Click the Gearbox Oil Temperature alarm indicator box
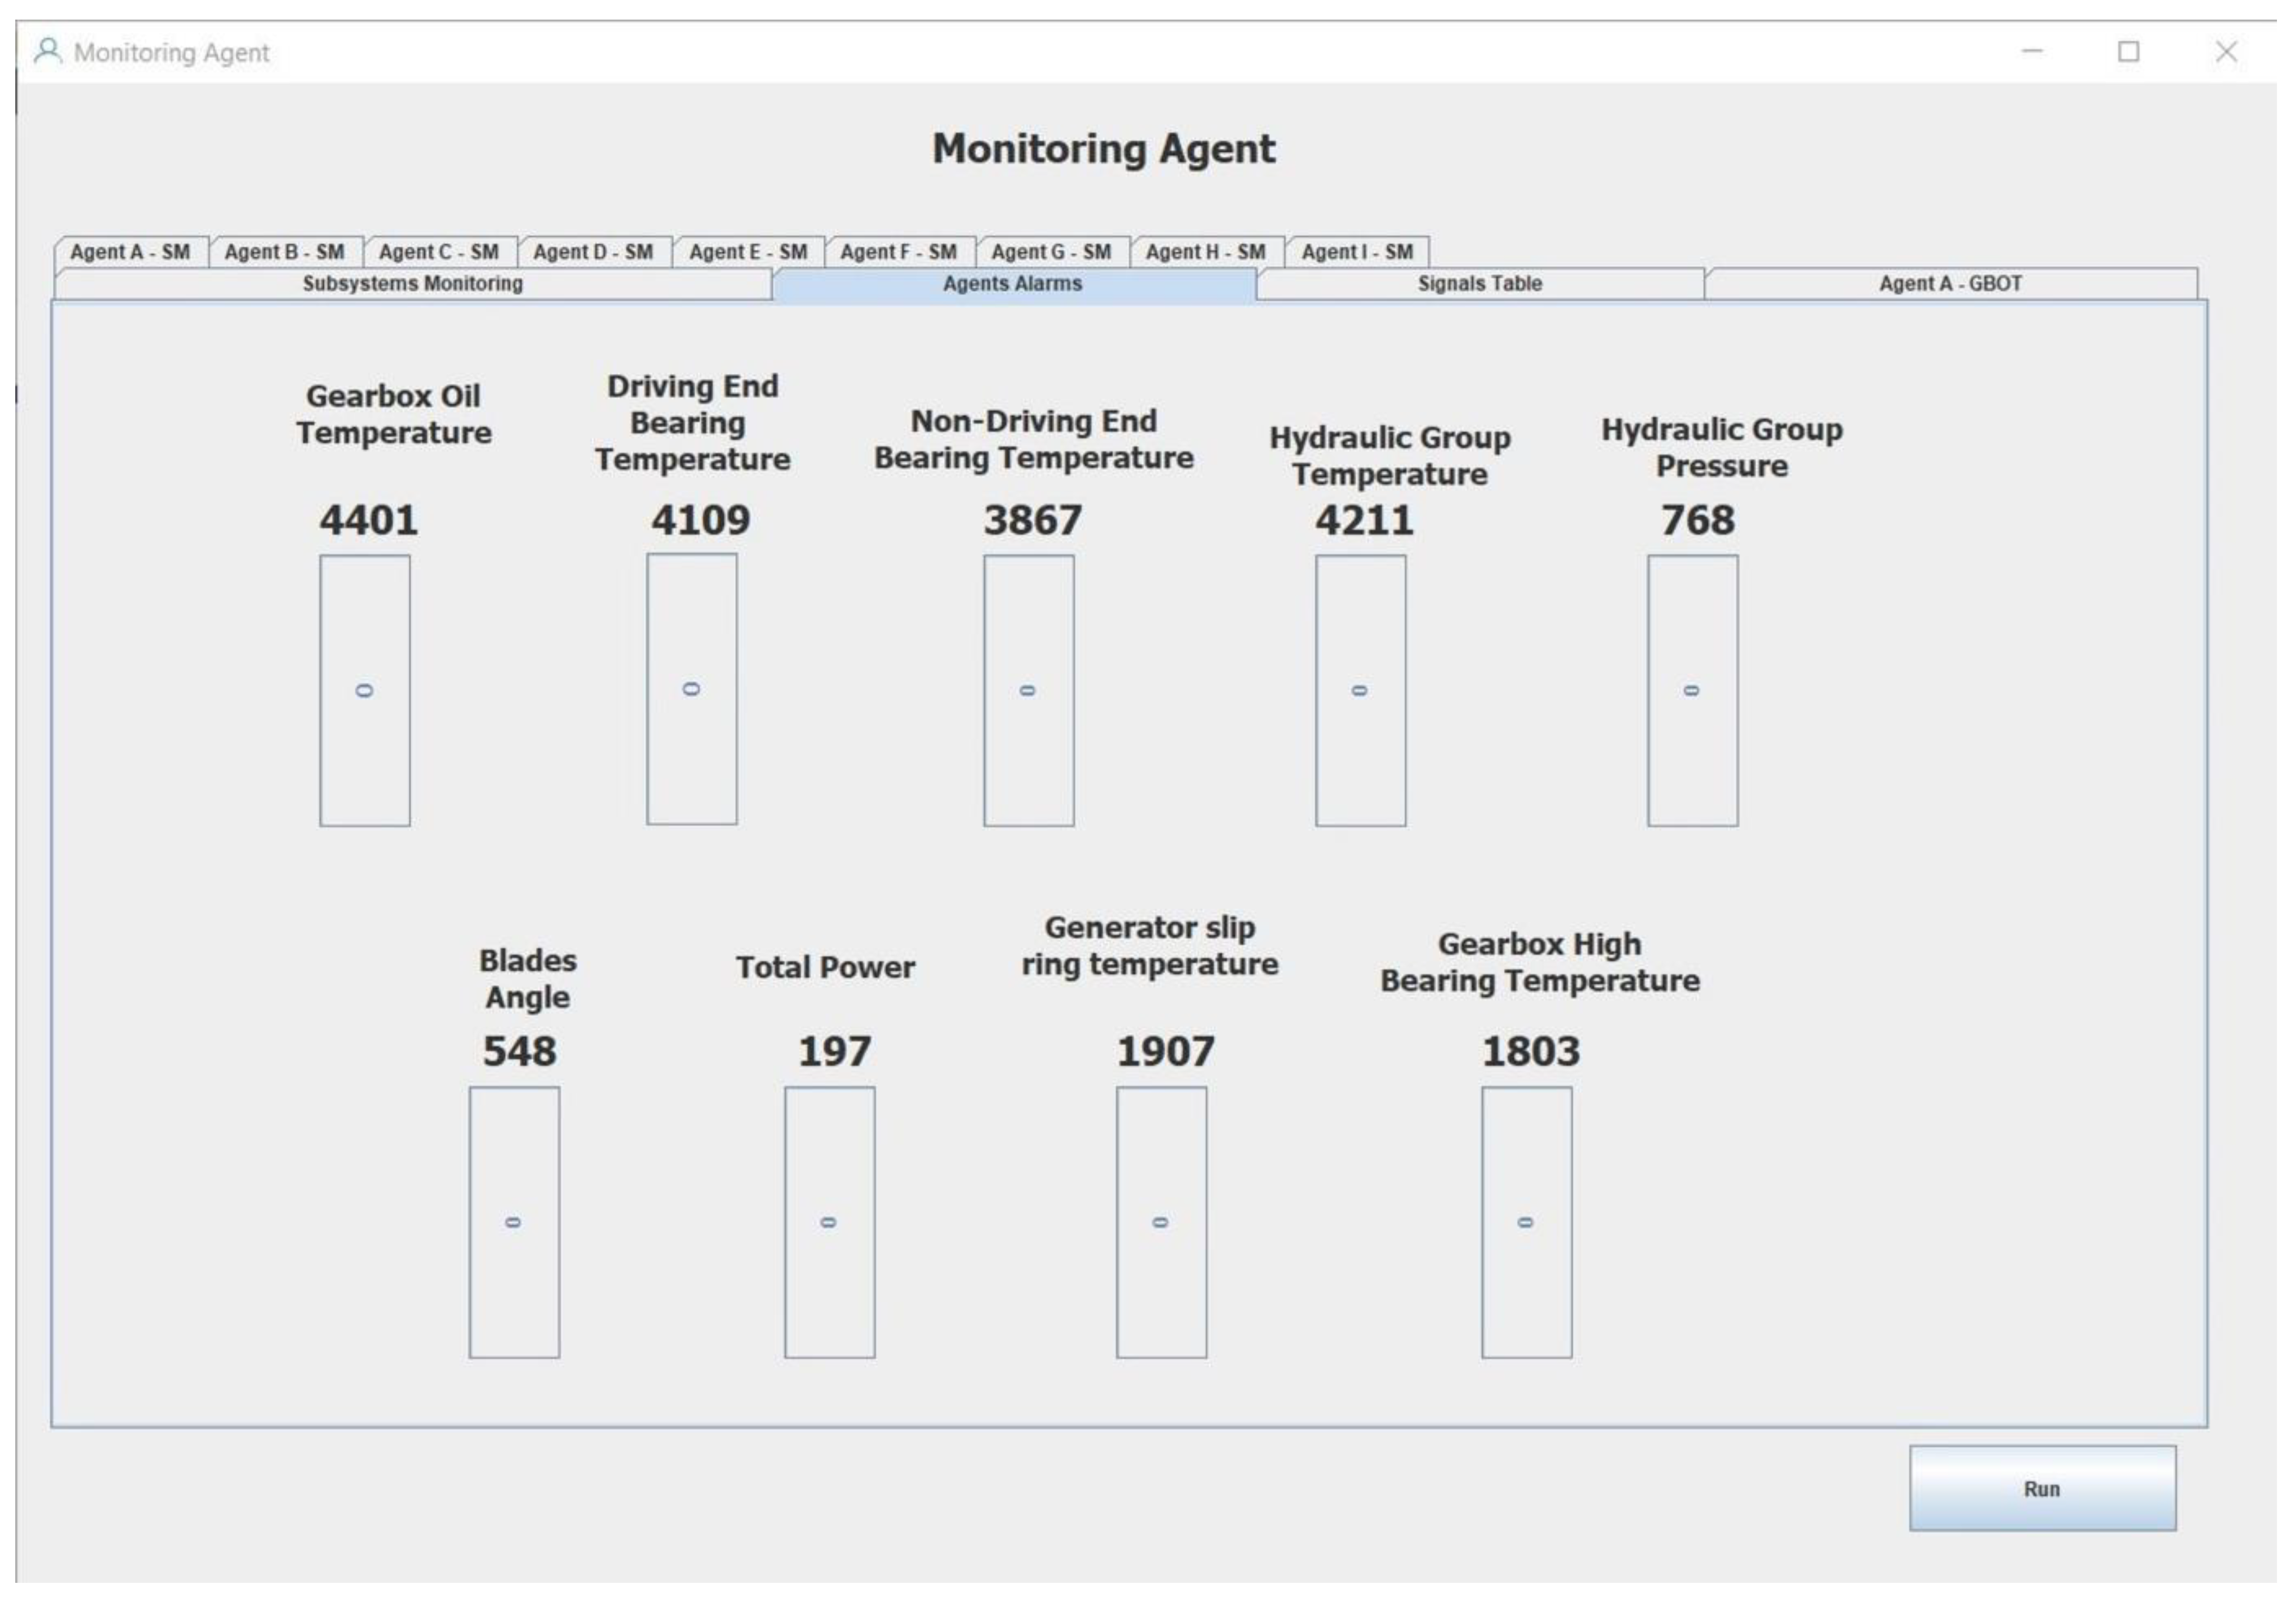Image resolution: width=2296 pixels, height=1597 pixels. (x=365, y=691)
